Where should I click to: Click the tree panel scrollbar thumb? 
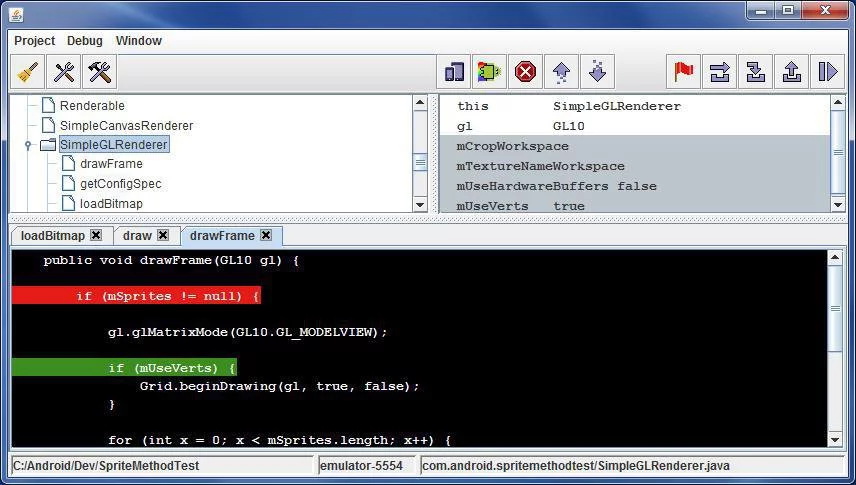pyautogui.click(x=420, y=162)
